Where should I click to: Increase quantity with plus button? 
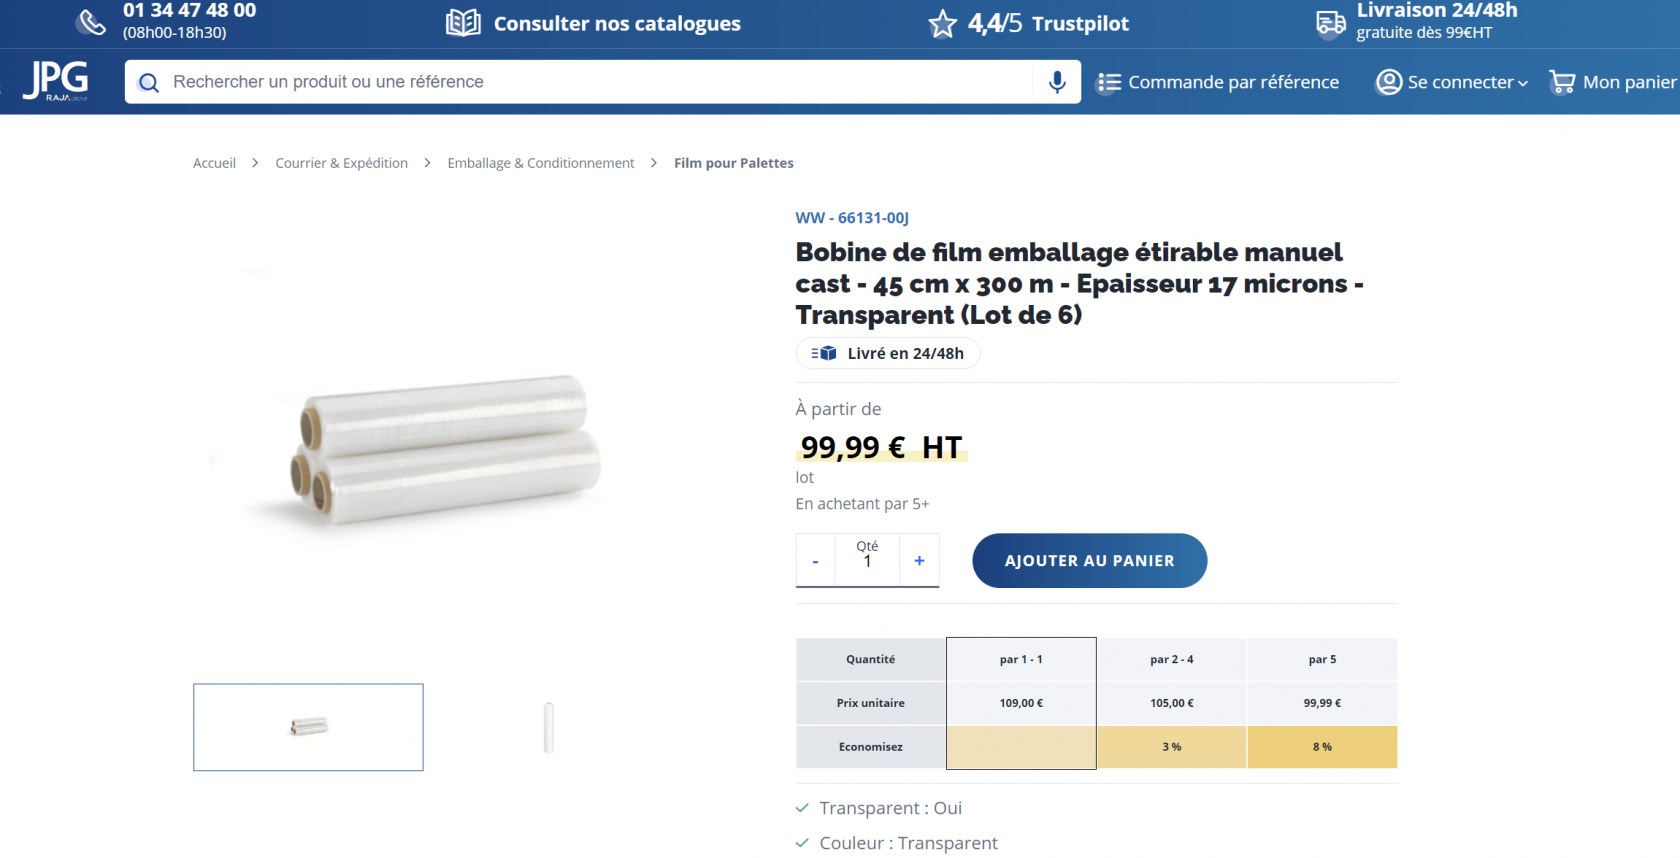[919, 561]
